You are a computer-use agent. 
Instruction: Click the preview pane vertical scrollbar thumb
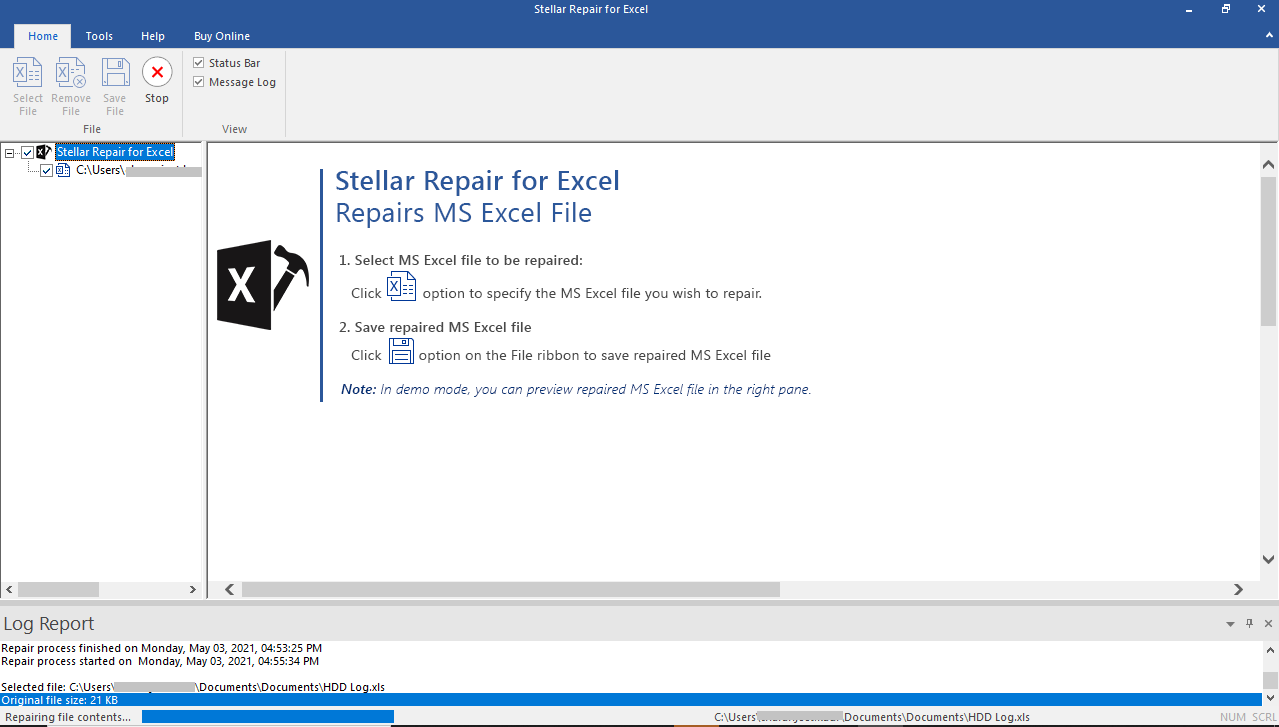click(1268, 251)
